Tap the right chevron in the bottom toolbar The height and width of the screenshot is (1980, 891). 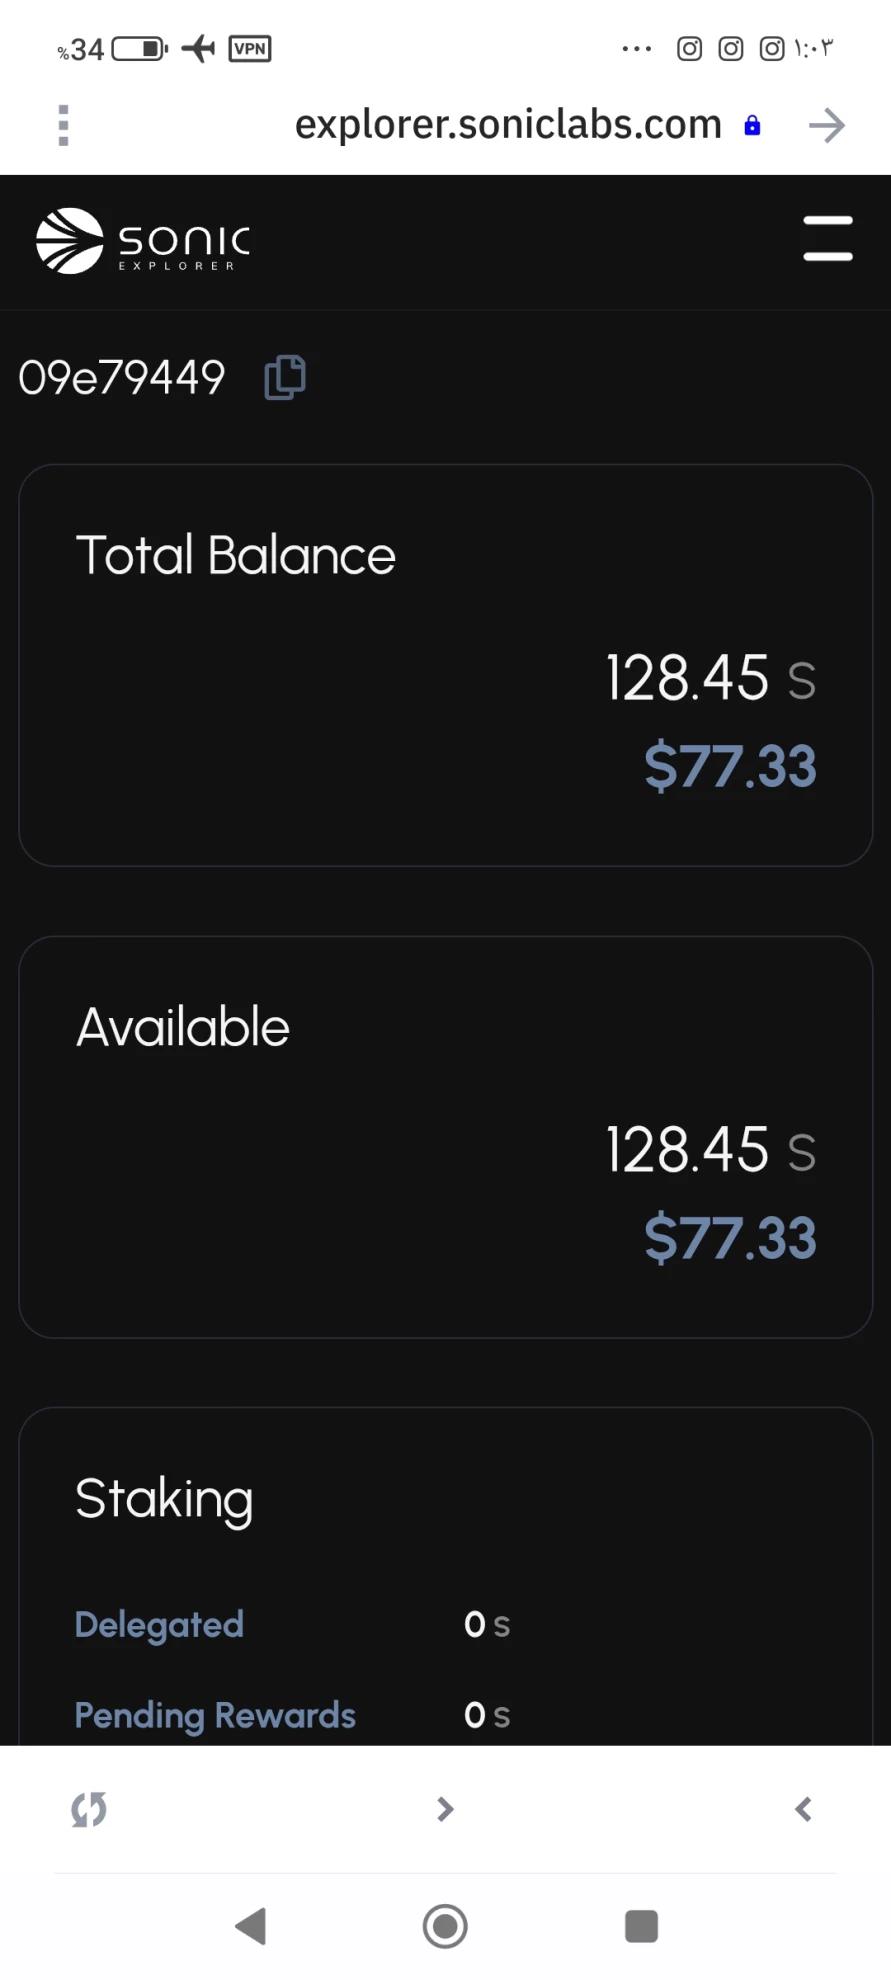click(446, 1809)
